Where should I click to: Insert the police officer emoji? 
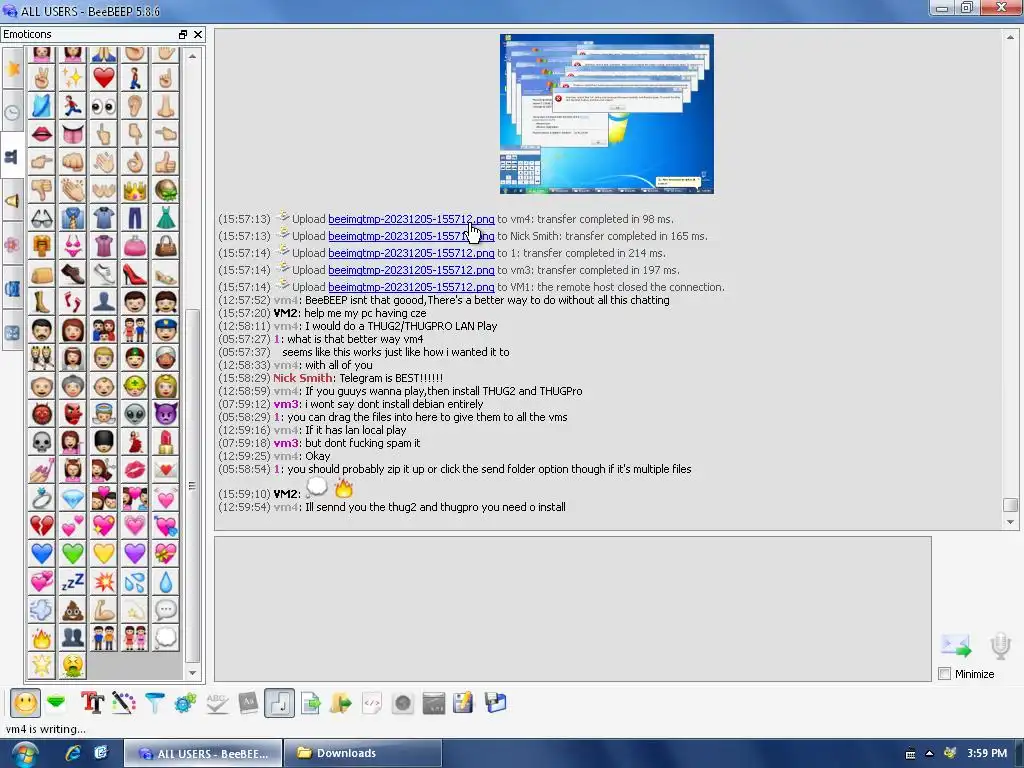pos(166,330)
